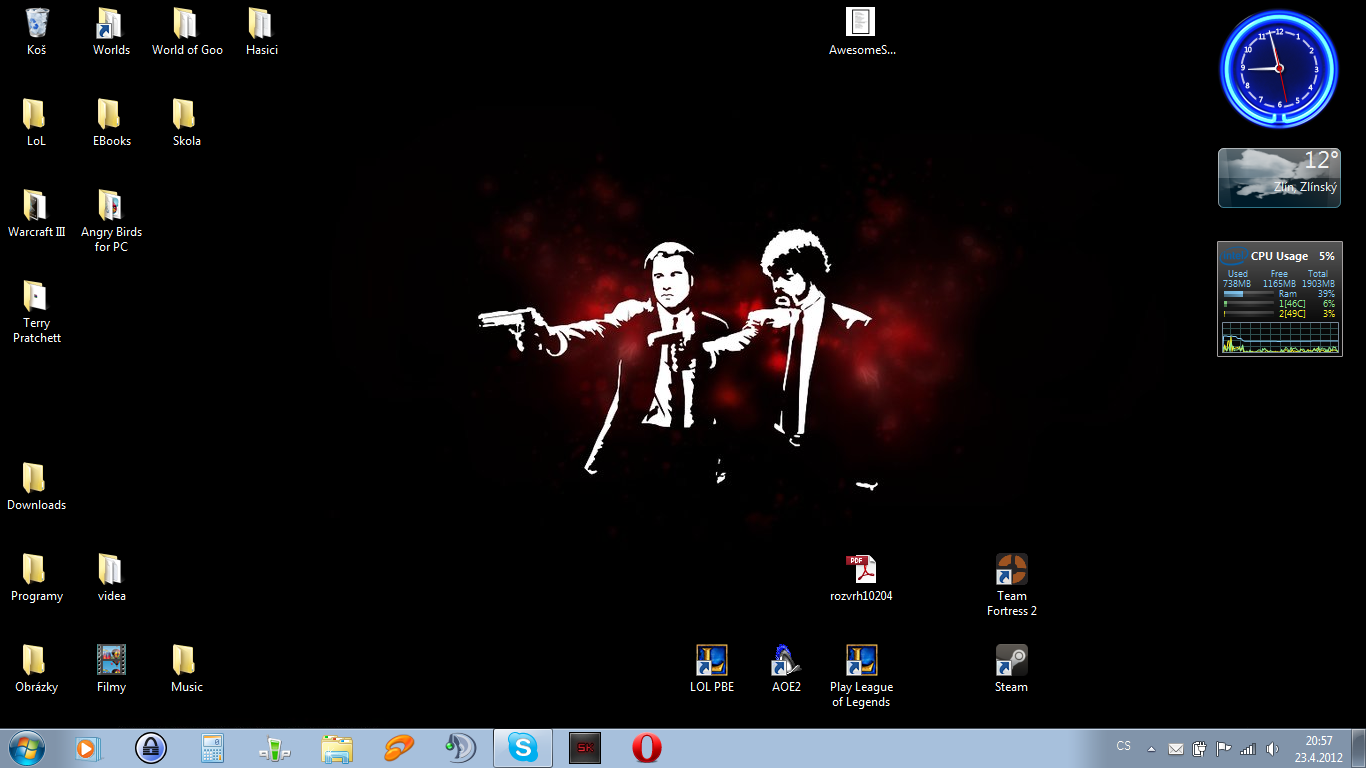Image resolution: width=1366 pixels, height=768 pixels.
Task: Select the Team Fortress 2 shortcut
Action: [1011, 585]
